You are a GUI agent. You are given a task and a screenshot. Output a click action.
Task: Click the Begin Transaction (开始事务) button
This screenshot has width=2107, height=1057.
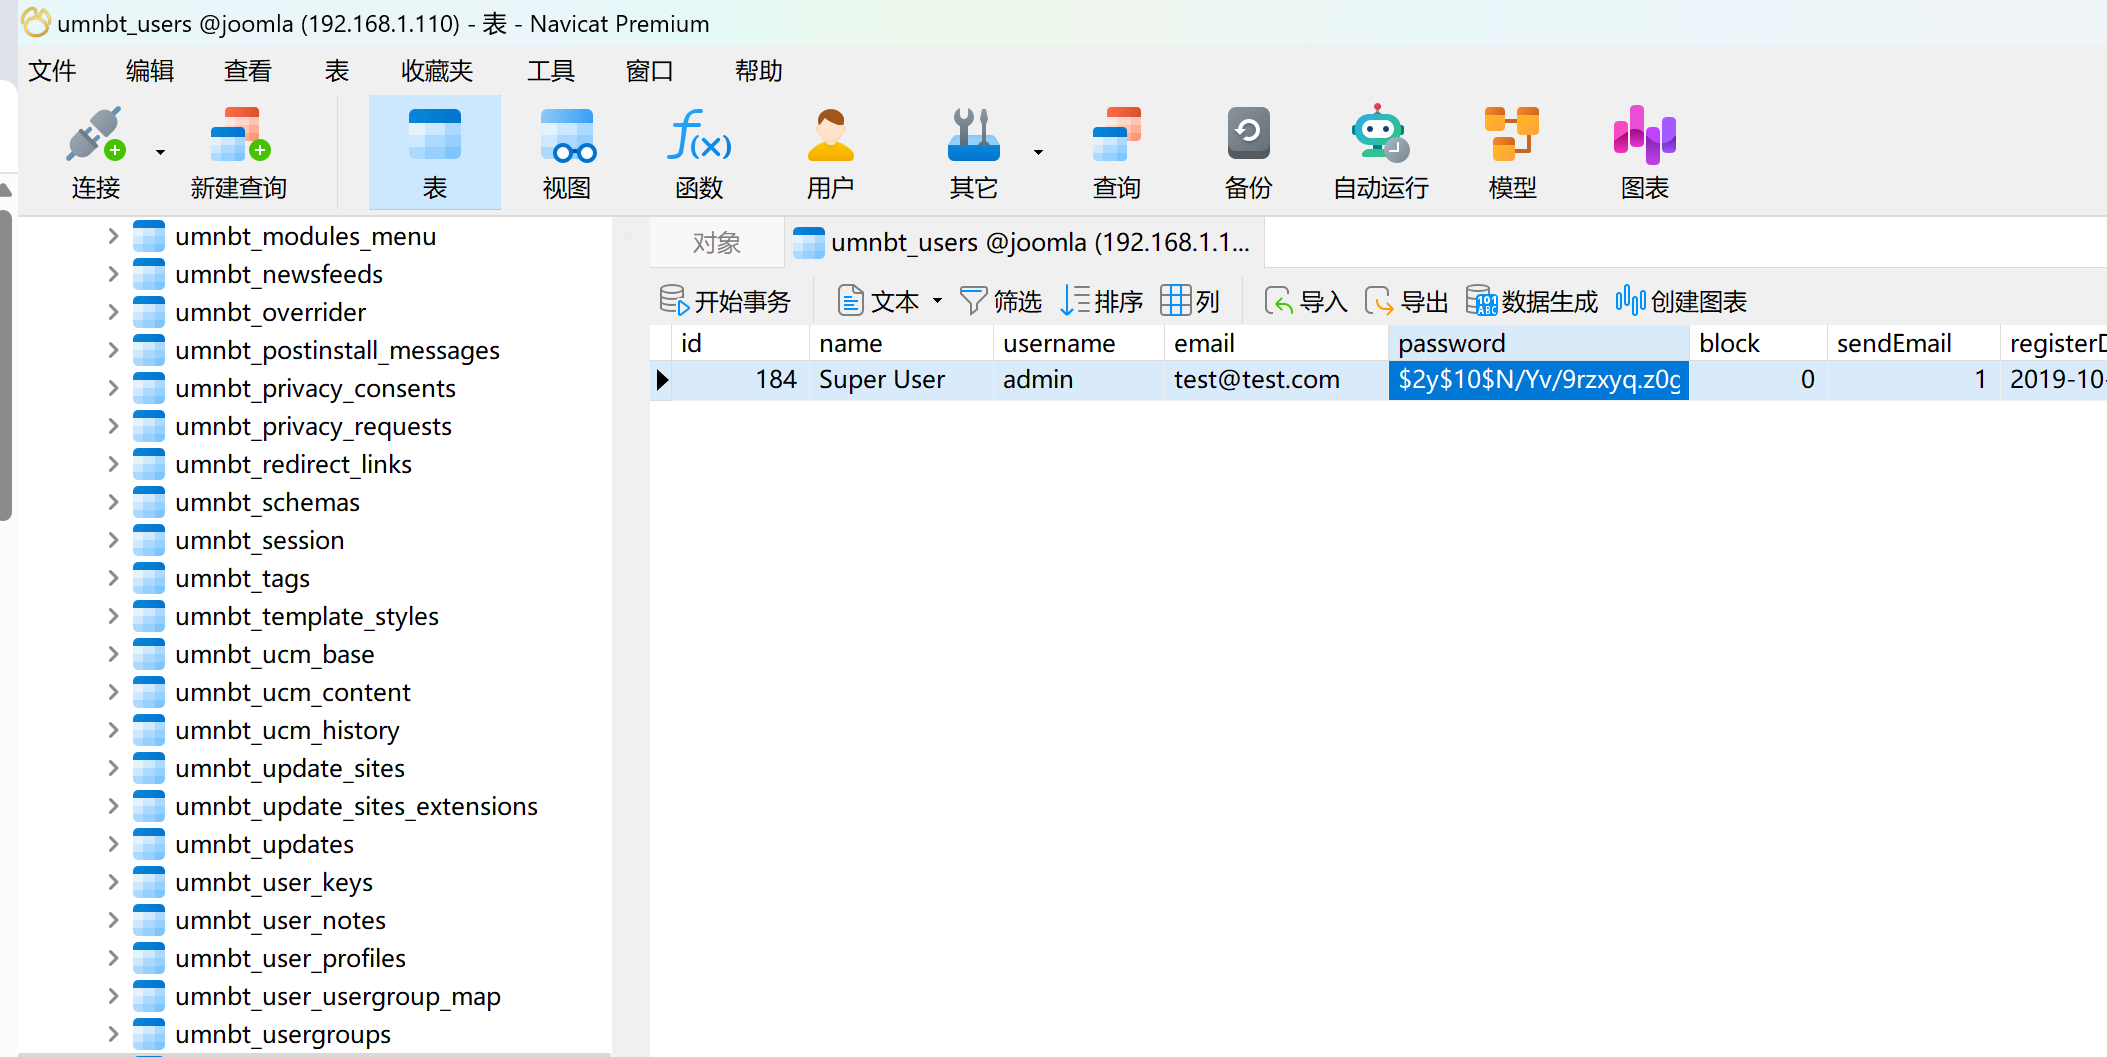[x=725, y=301]
